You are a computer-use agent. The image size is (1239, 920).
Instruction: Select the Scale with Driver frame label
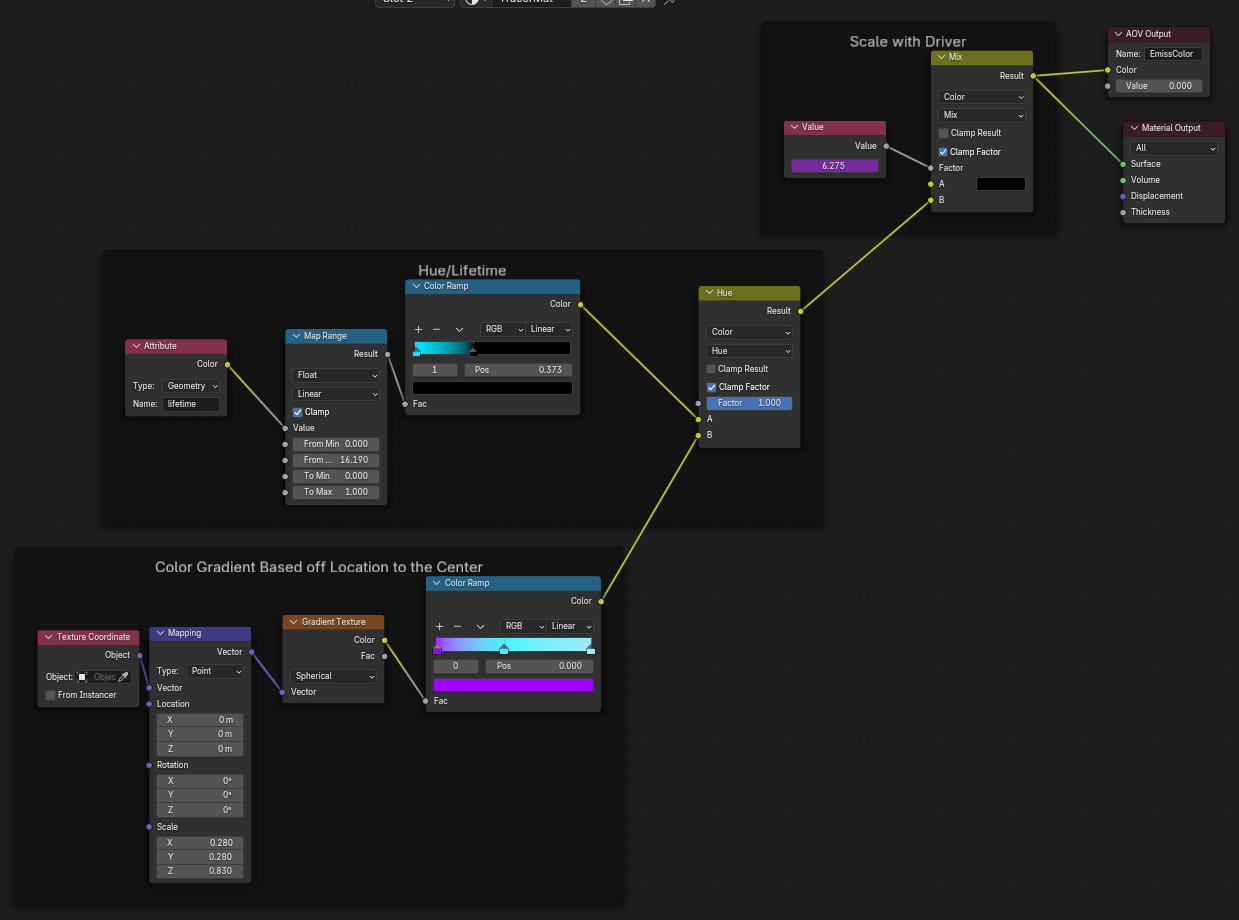point(908,42)
